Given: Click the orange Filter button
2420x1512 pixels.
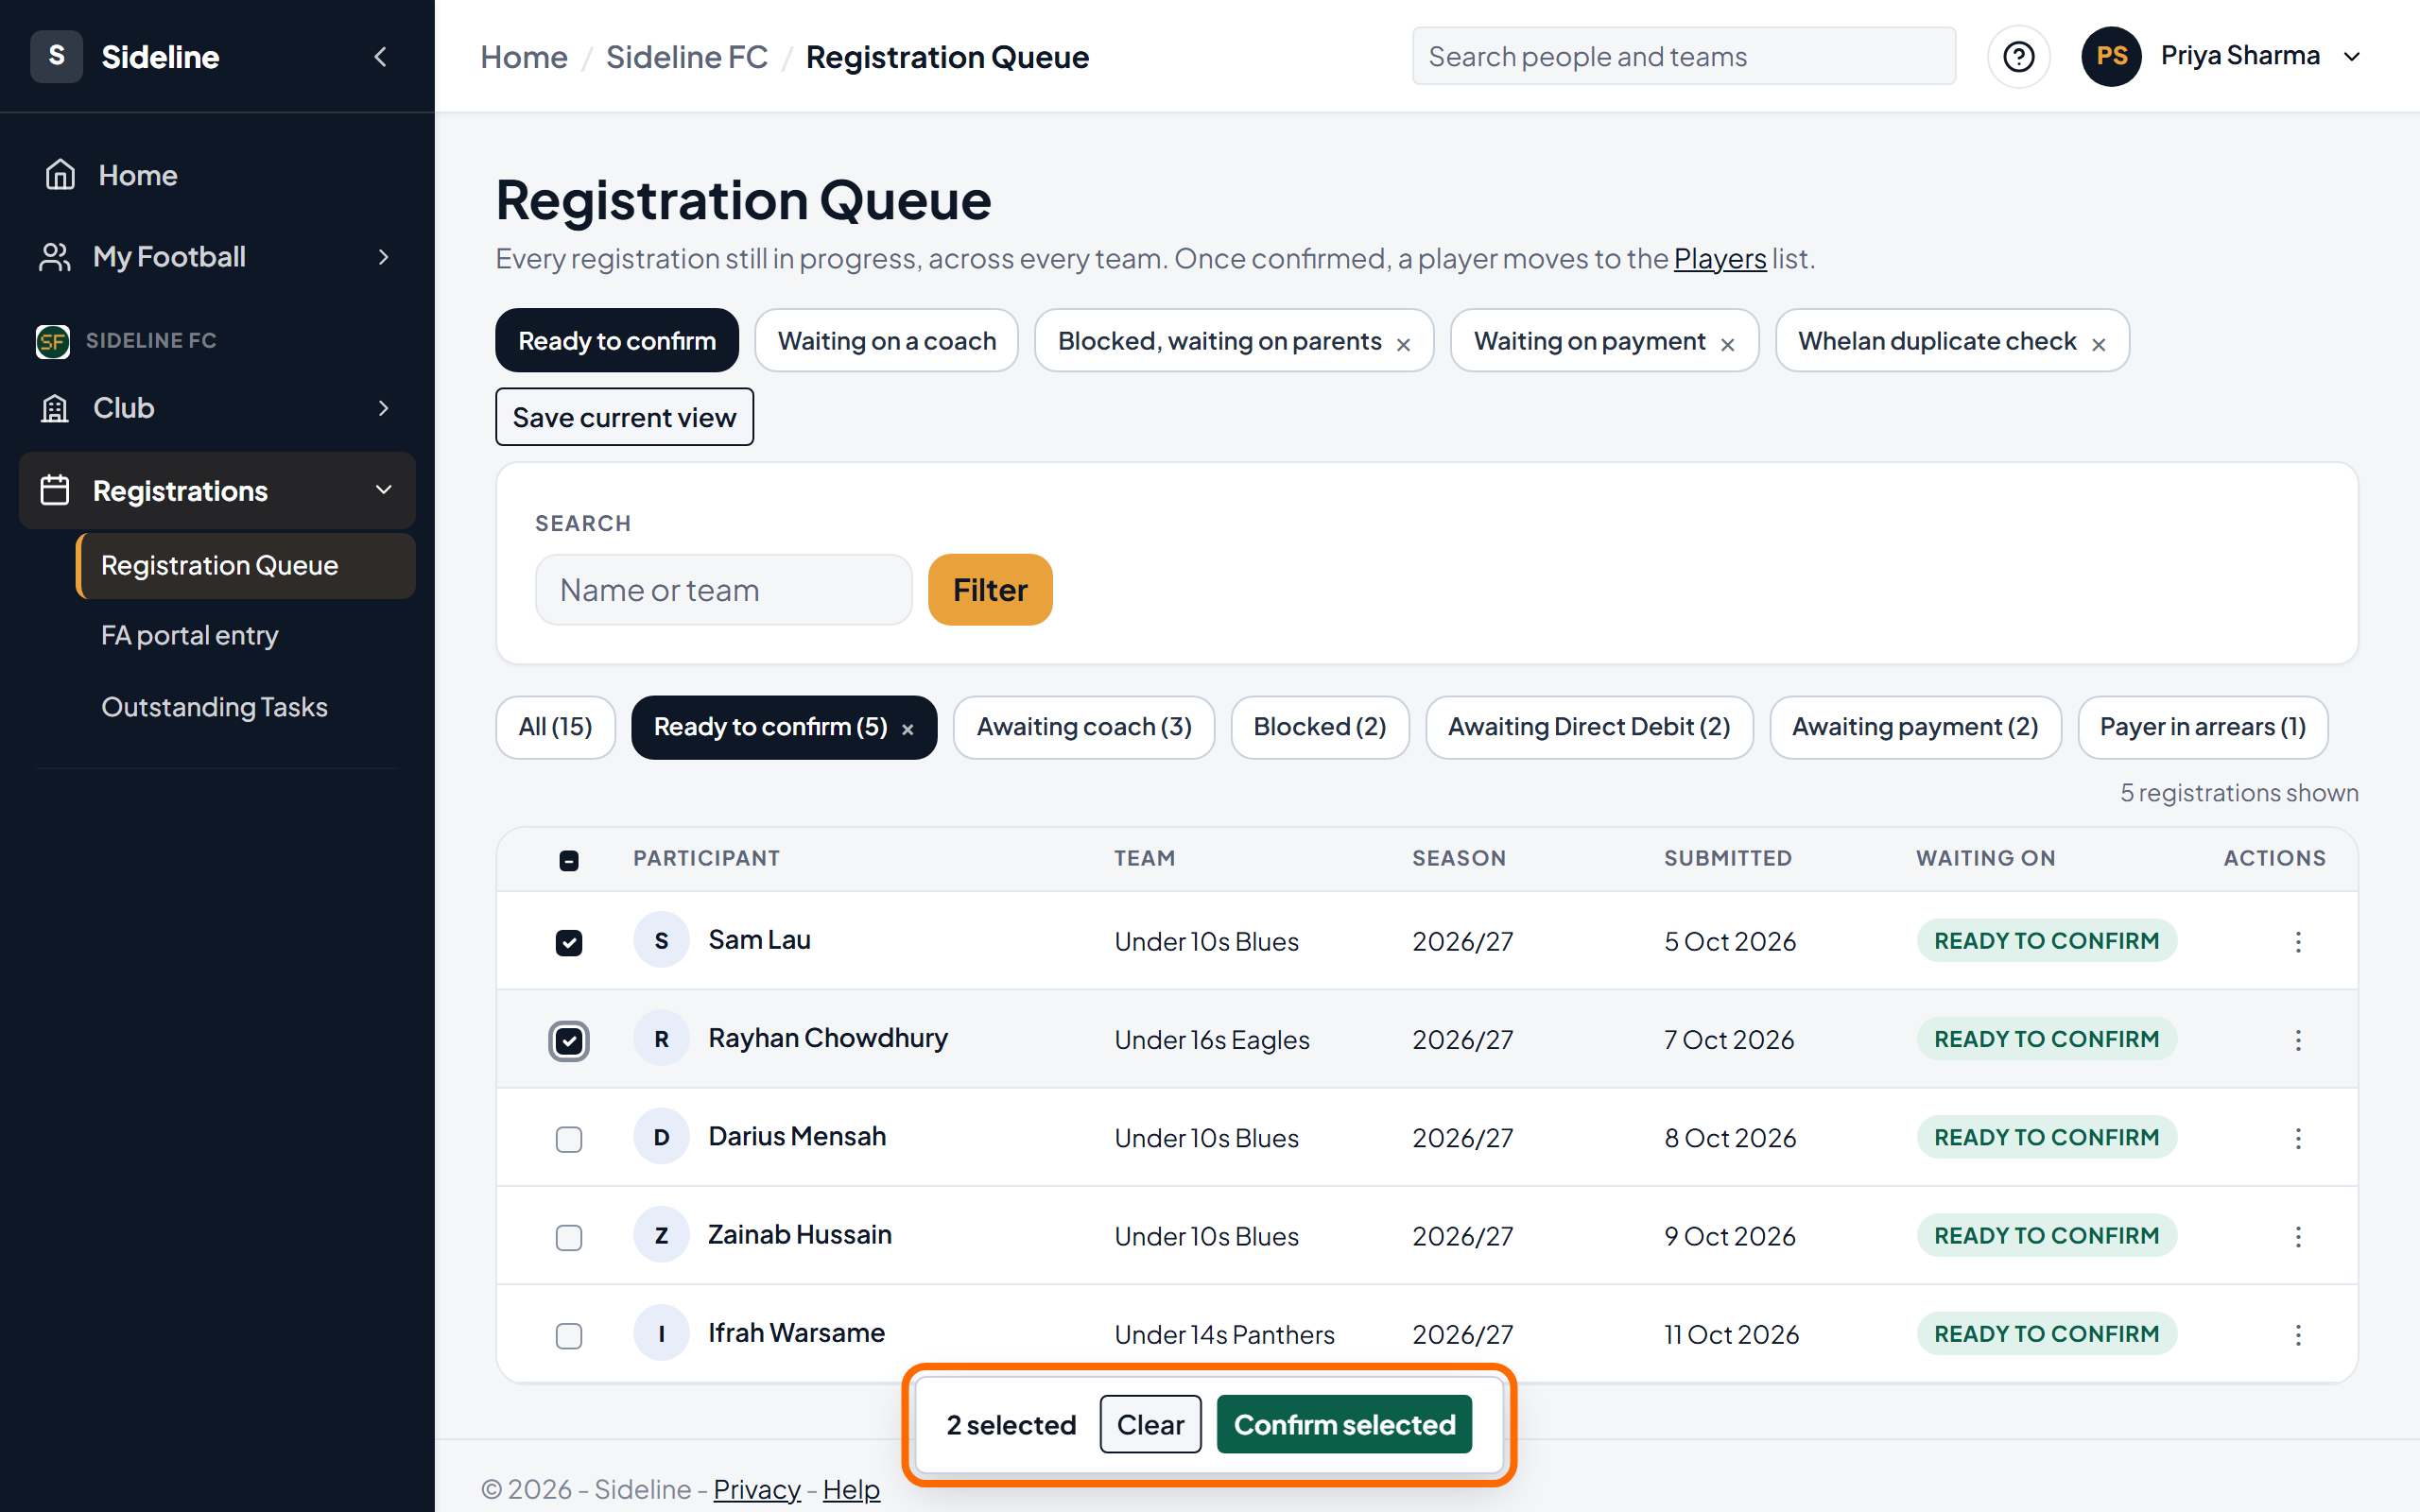Looking at the screenshot, I should point(989,590).
